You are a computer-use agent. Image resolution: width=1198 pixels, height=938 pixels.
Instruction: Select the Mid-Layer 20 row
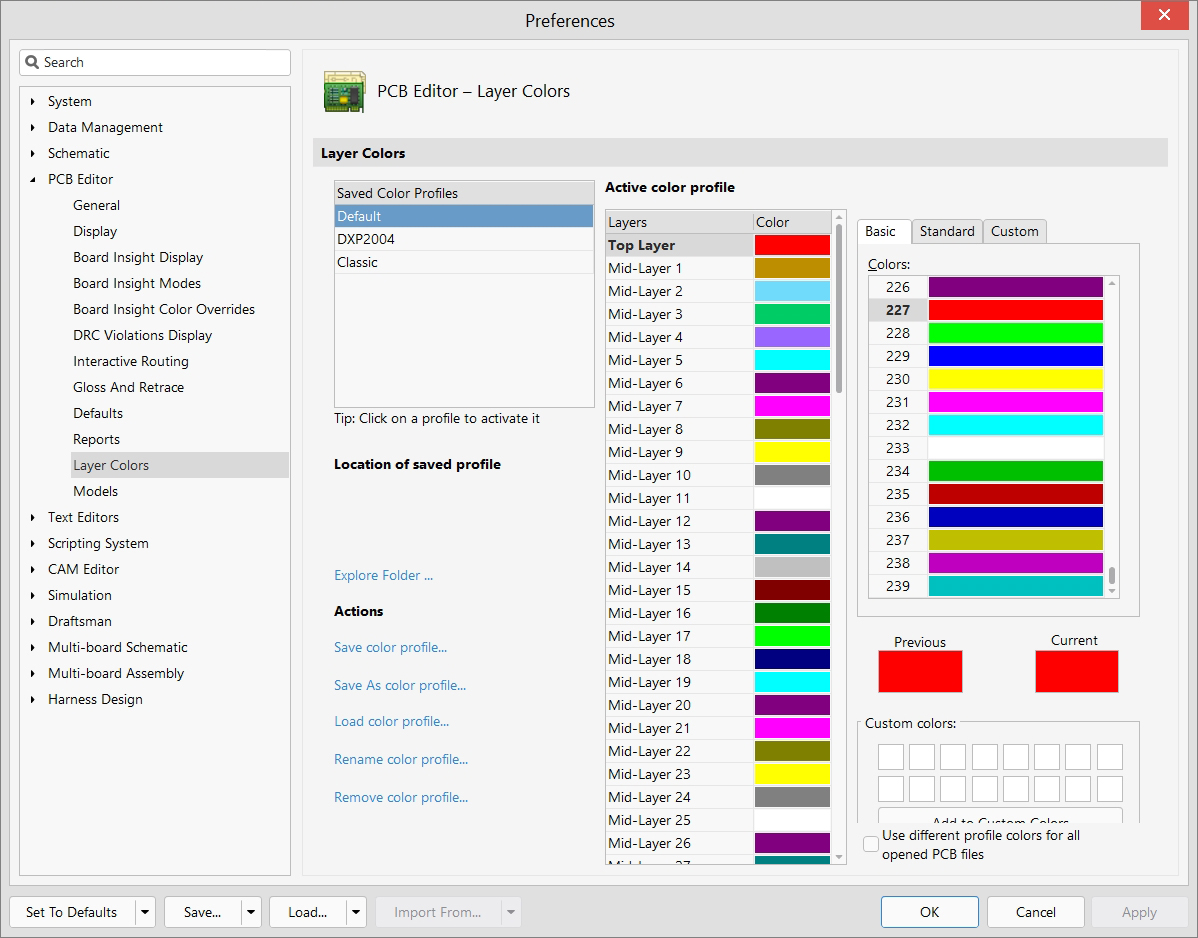click(x=718, y=705)
